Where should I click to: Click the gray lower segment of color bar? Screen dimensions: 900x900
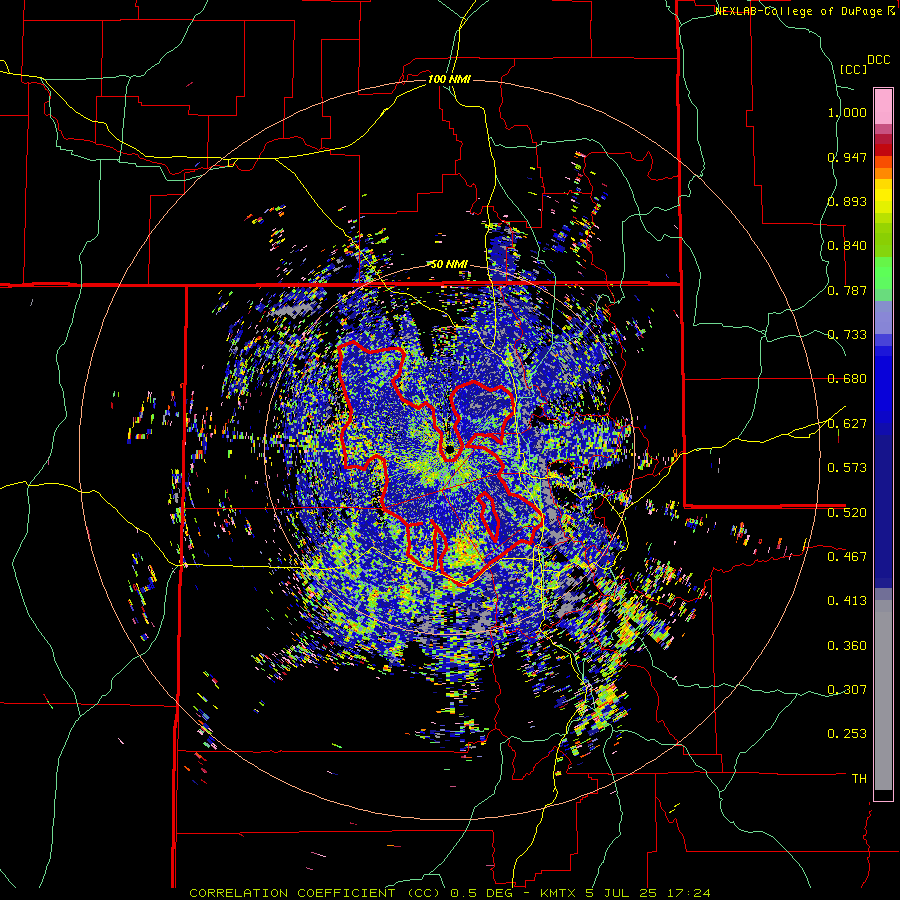(883, 695)
